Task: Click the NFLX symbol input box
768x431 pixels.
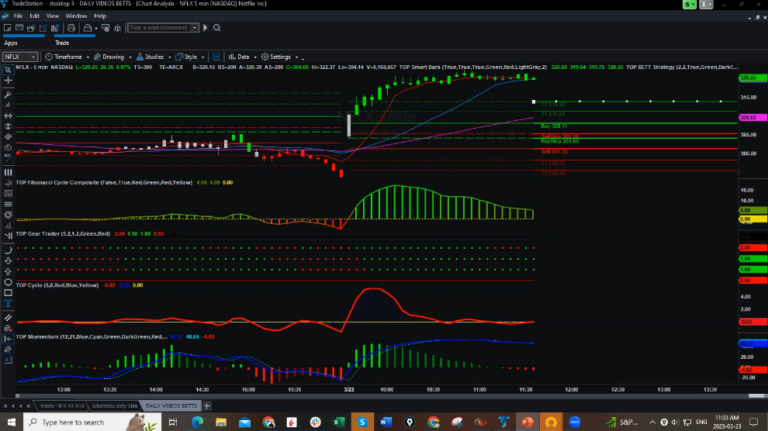Action: 20,57
